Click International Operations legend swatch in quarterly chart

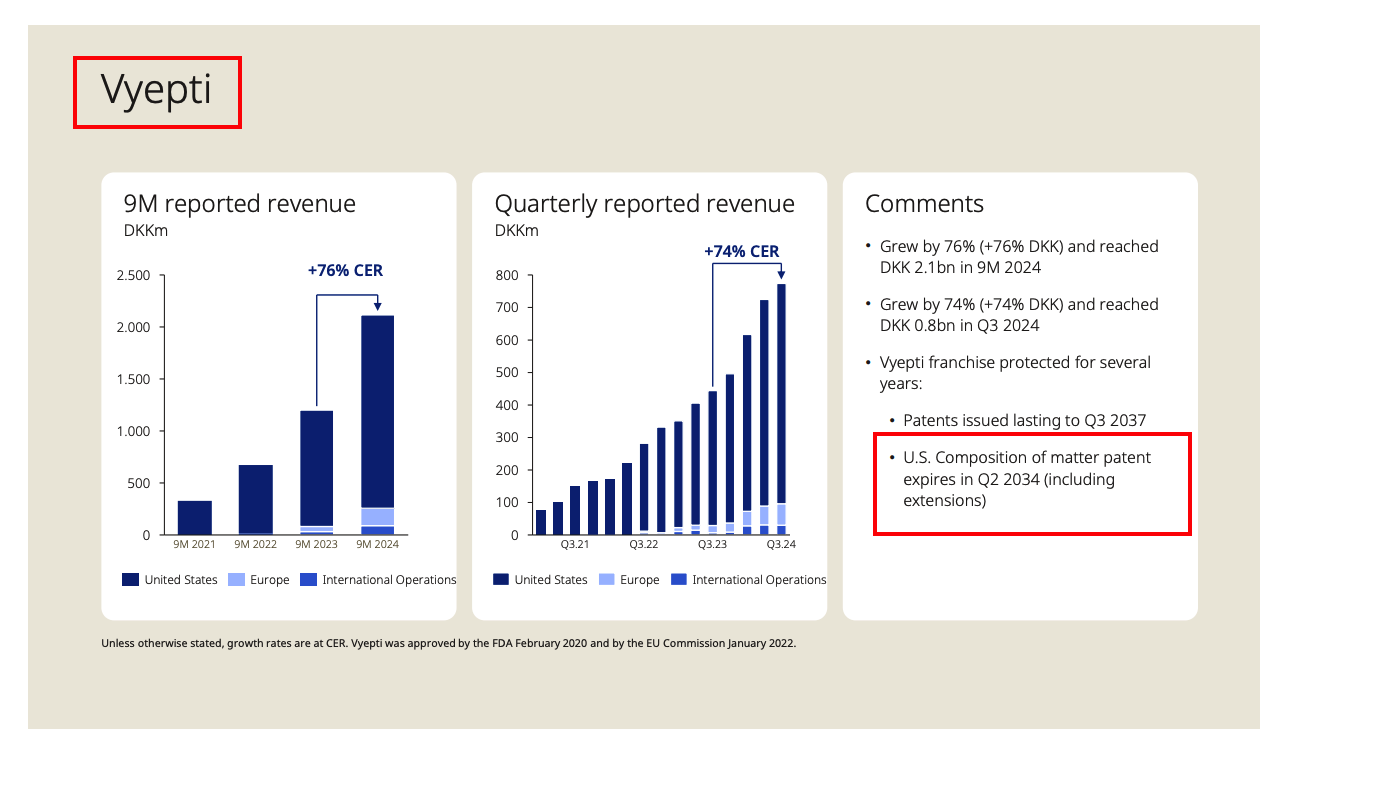click(x=679, y=580)
